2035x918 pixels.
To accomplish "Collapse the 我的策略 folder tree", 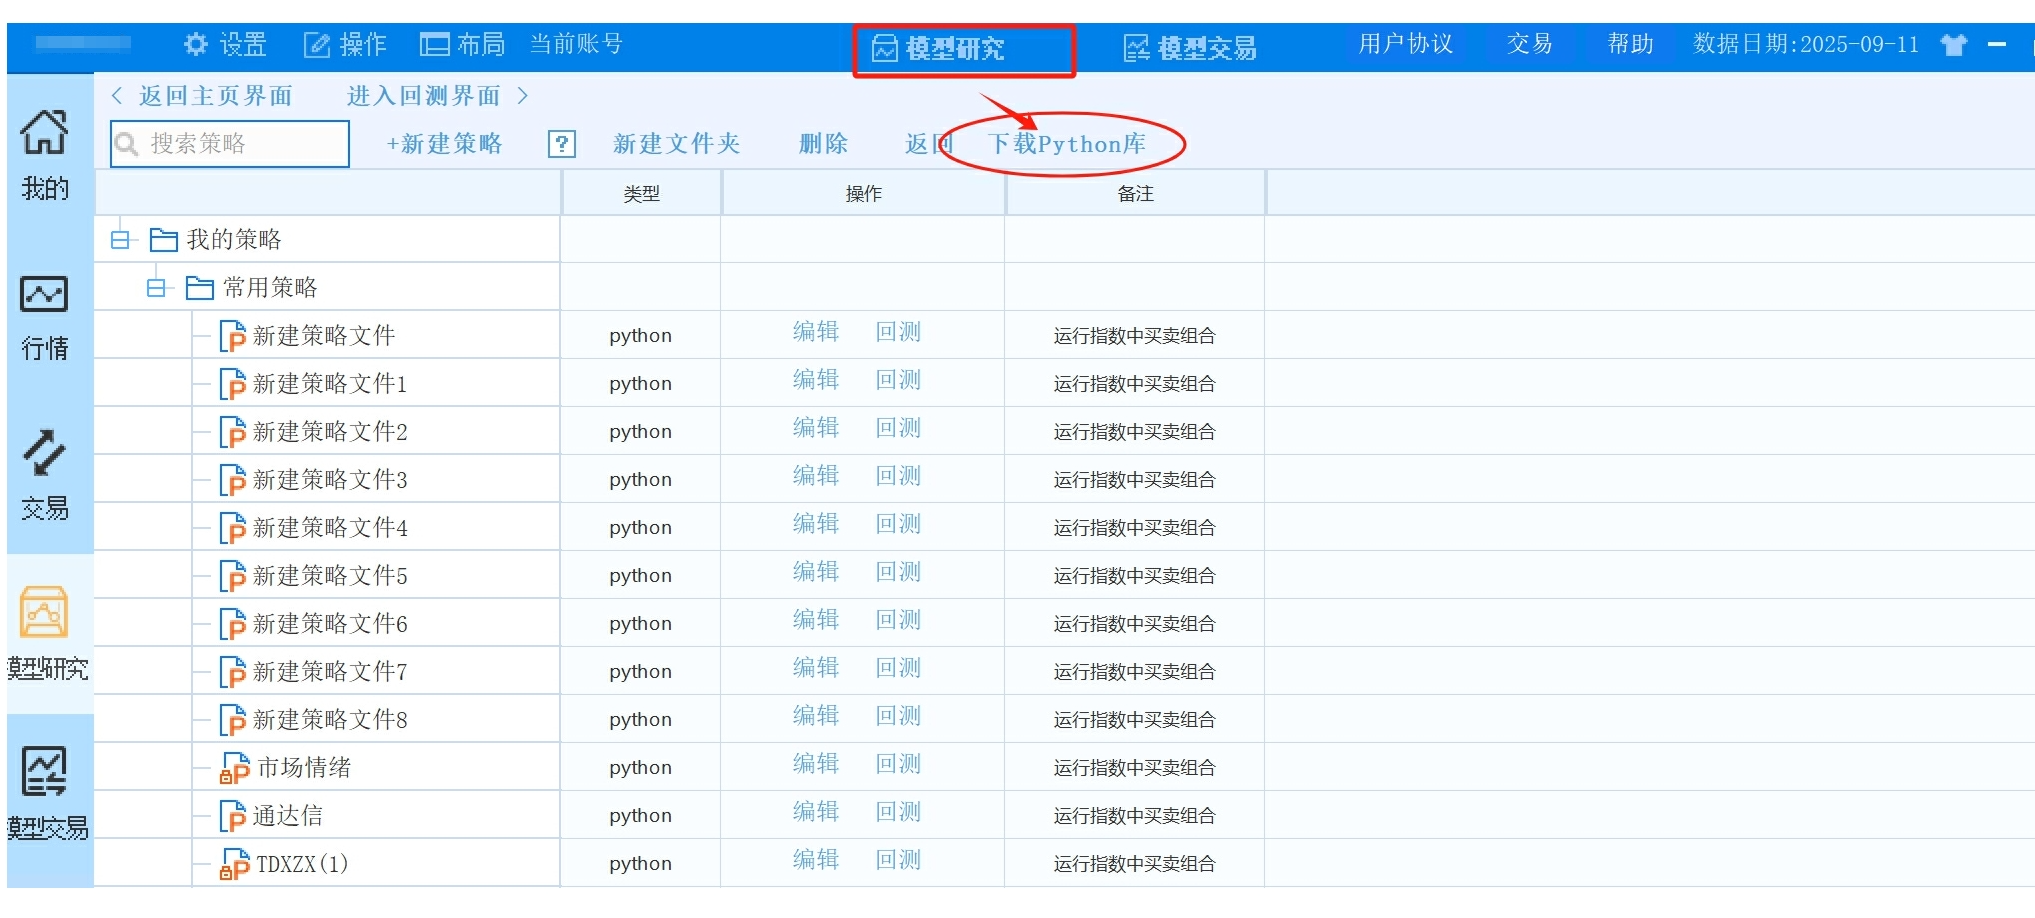I will (x=120, y=240).
